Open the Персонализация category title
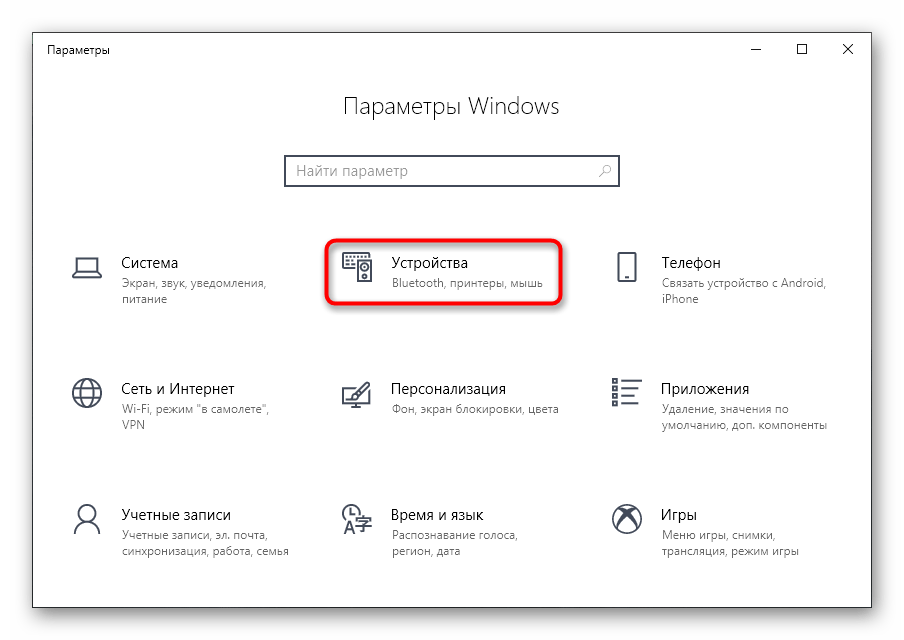 [x=449, y=390]
